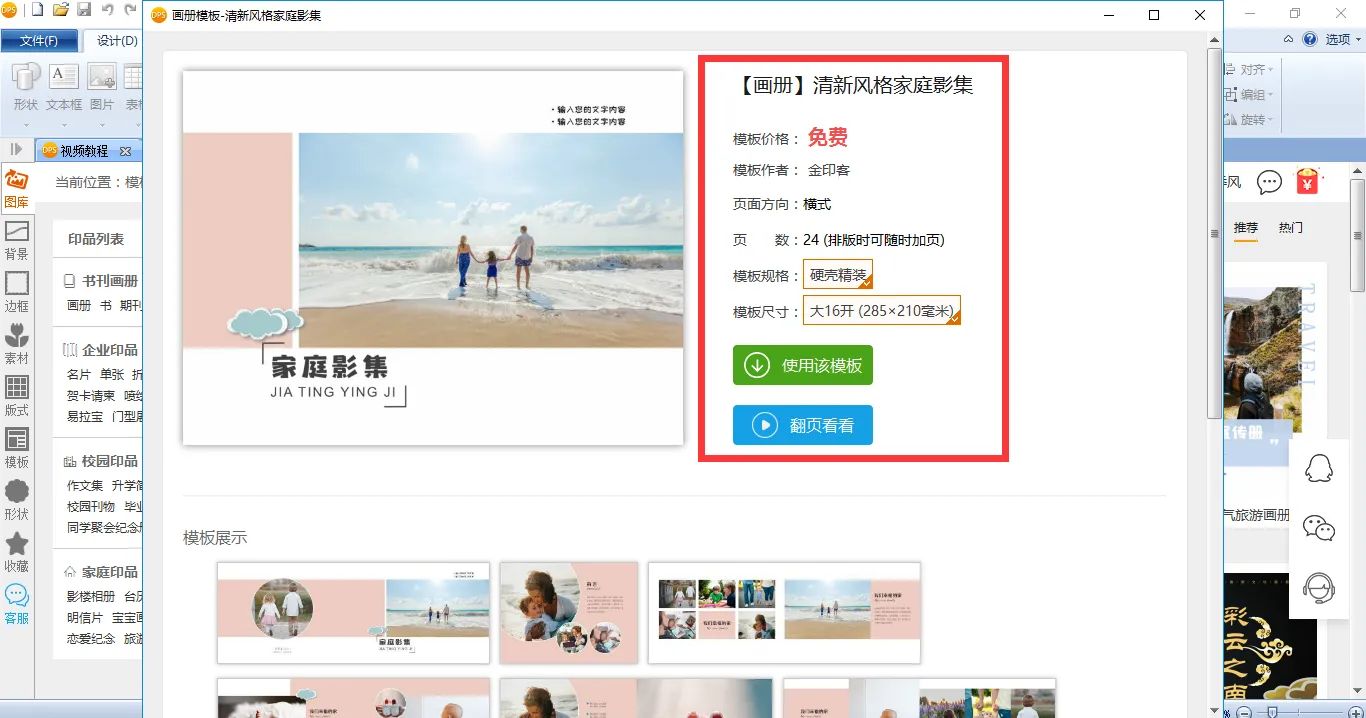Click the Undo arrow in the quick toolbar
The image size is (1366, 718).
[107, 11]
